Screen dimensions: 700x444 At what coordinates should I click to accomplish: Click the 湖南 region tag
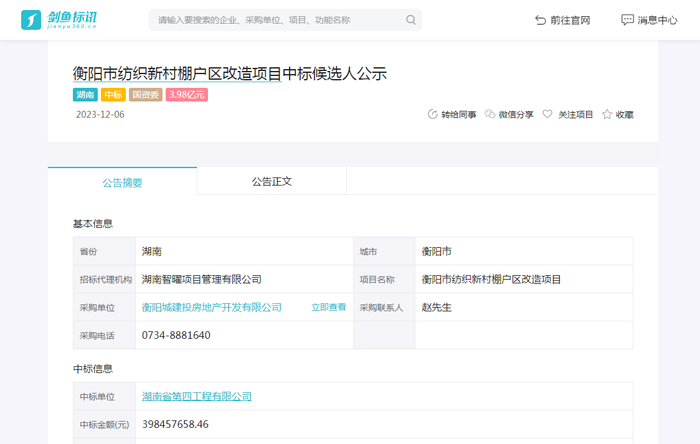click(85, 95)
